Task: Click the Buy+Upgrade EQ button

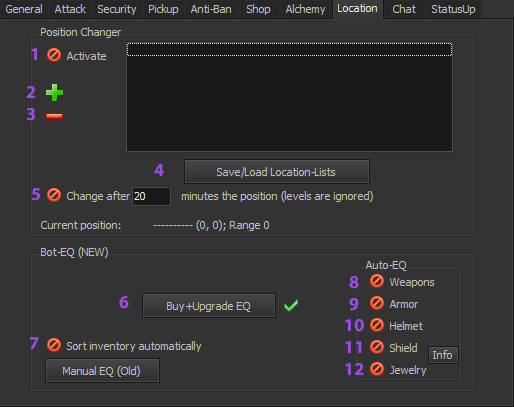Action: point(209,306)
